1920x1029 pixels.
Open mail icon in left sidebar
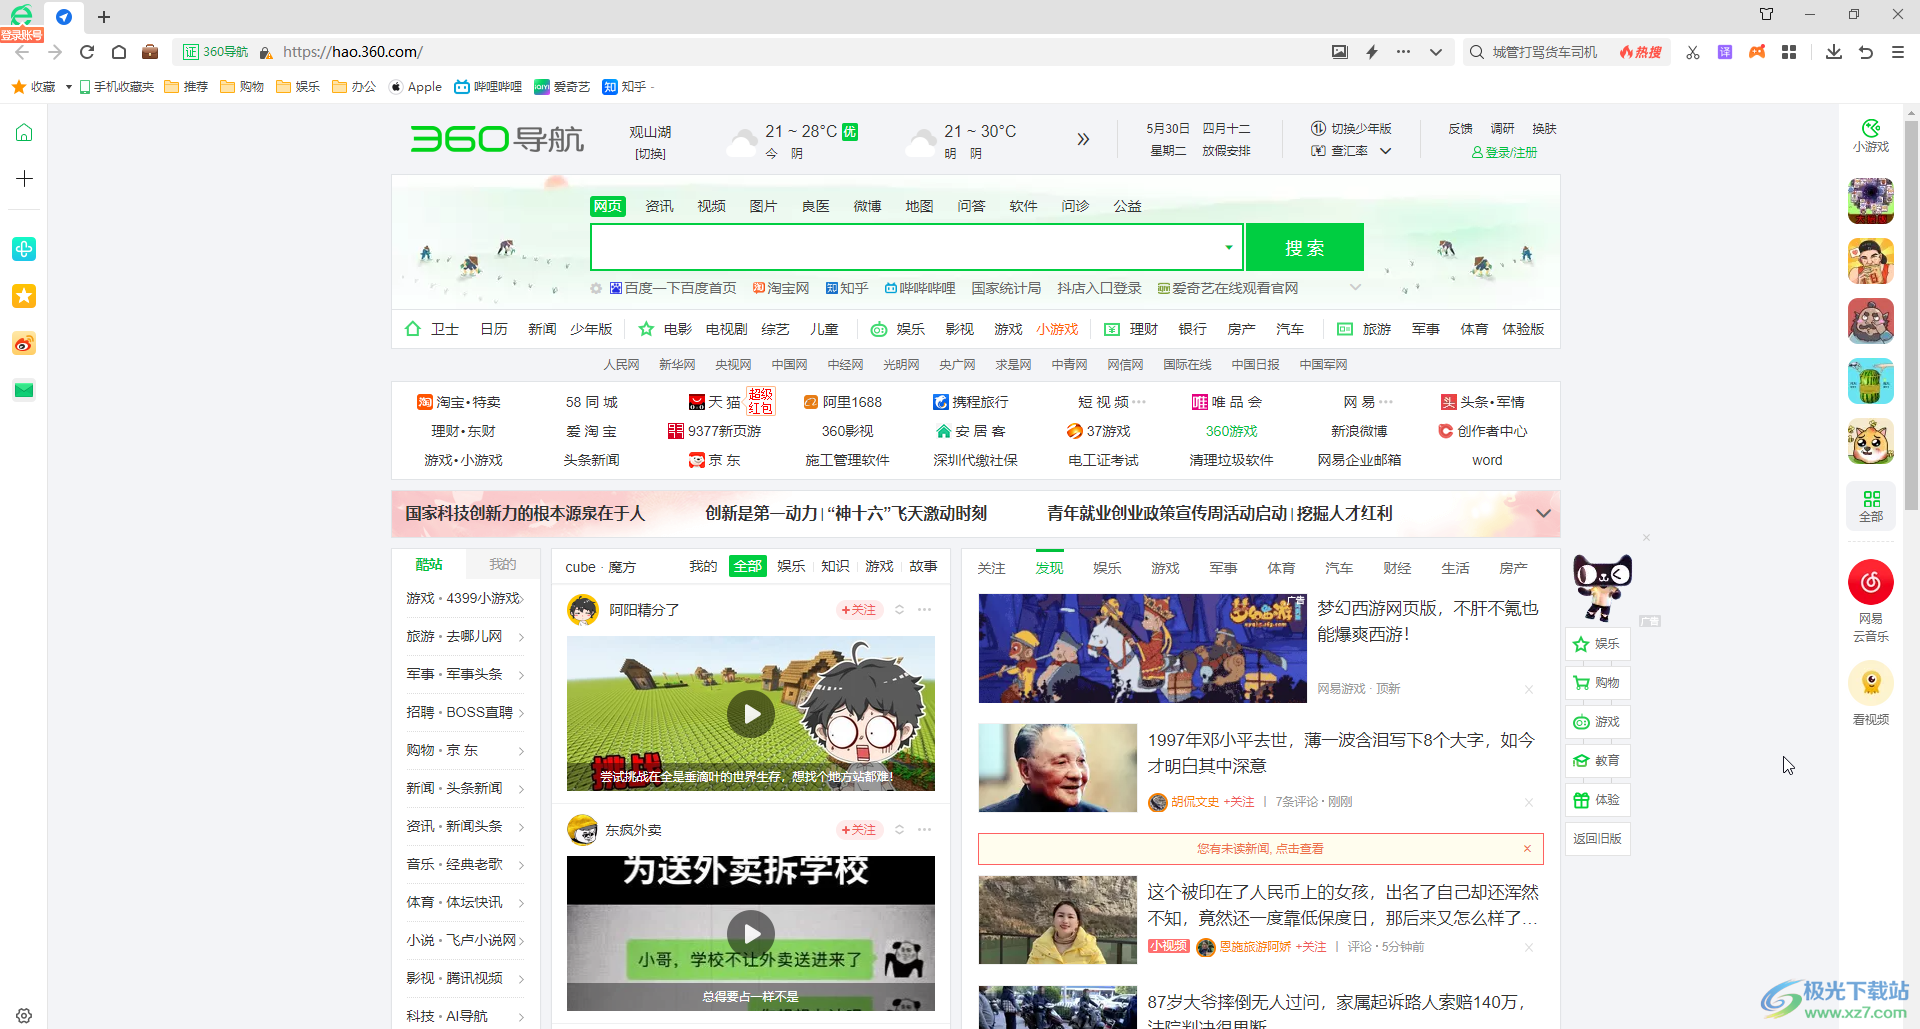[x=24, y=390]
